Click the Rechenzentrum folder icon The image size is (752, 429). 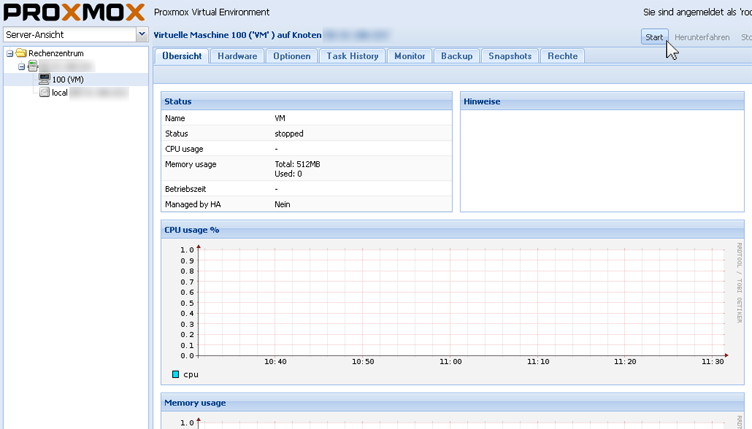[21, 53]
